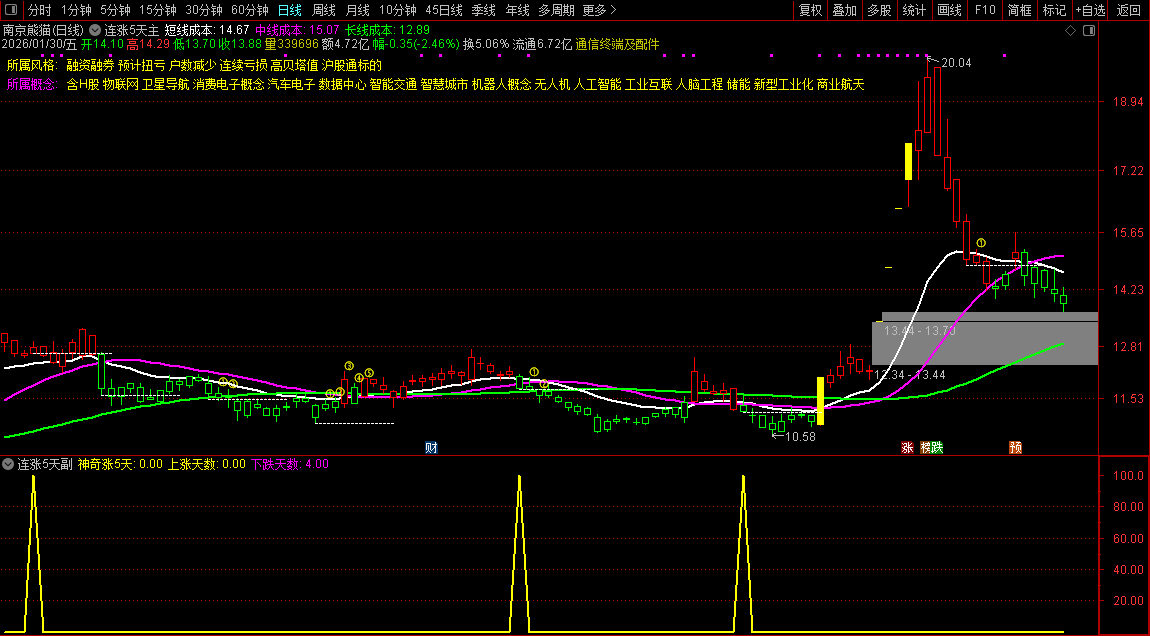Open the 连涨5天主 indicator dropdown arrow
Viewport: 1150px width, 636px height.
click(x=95, y=30)
